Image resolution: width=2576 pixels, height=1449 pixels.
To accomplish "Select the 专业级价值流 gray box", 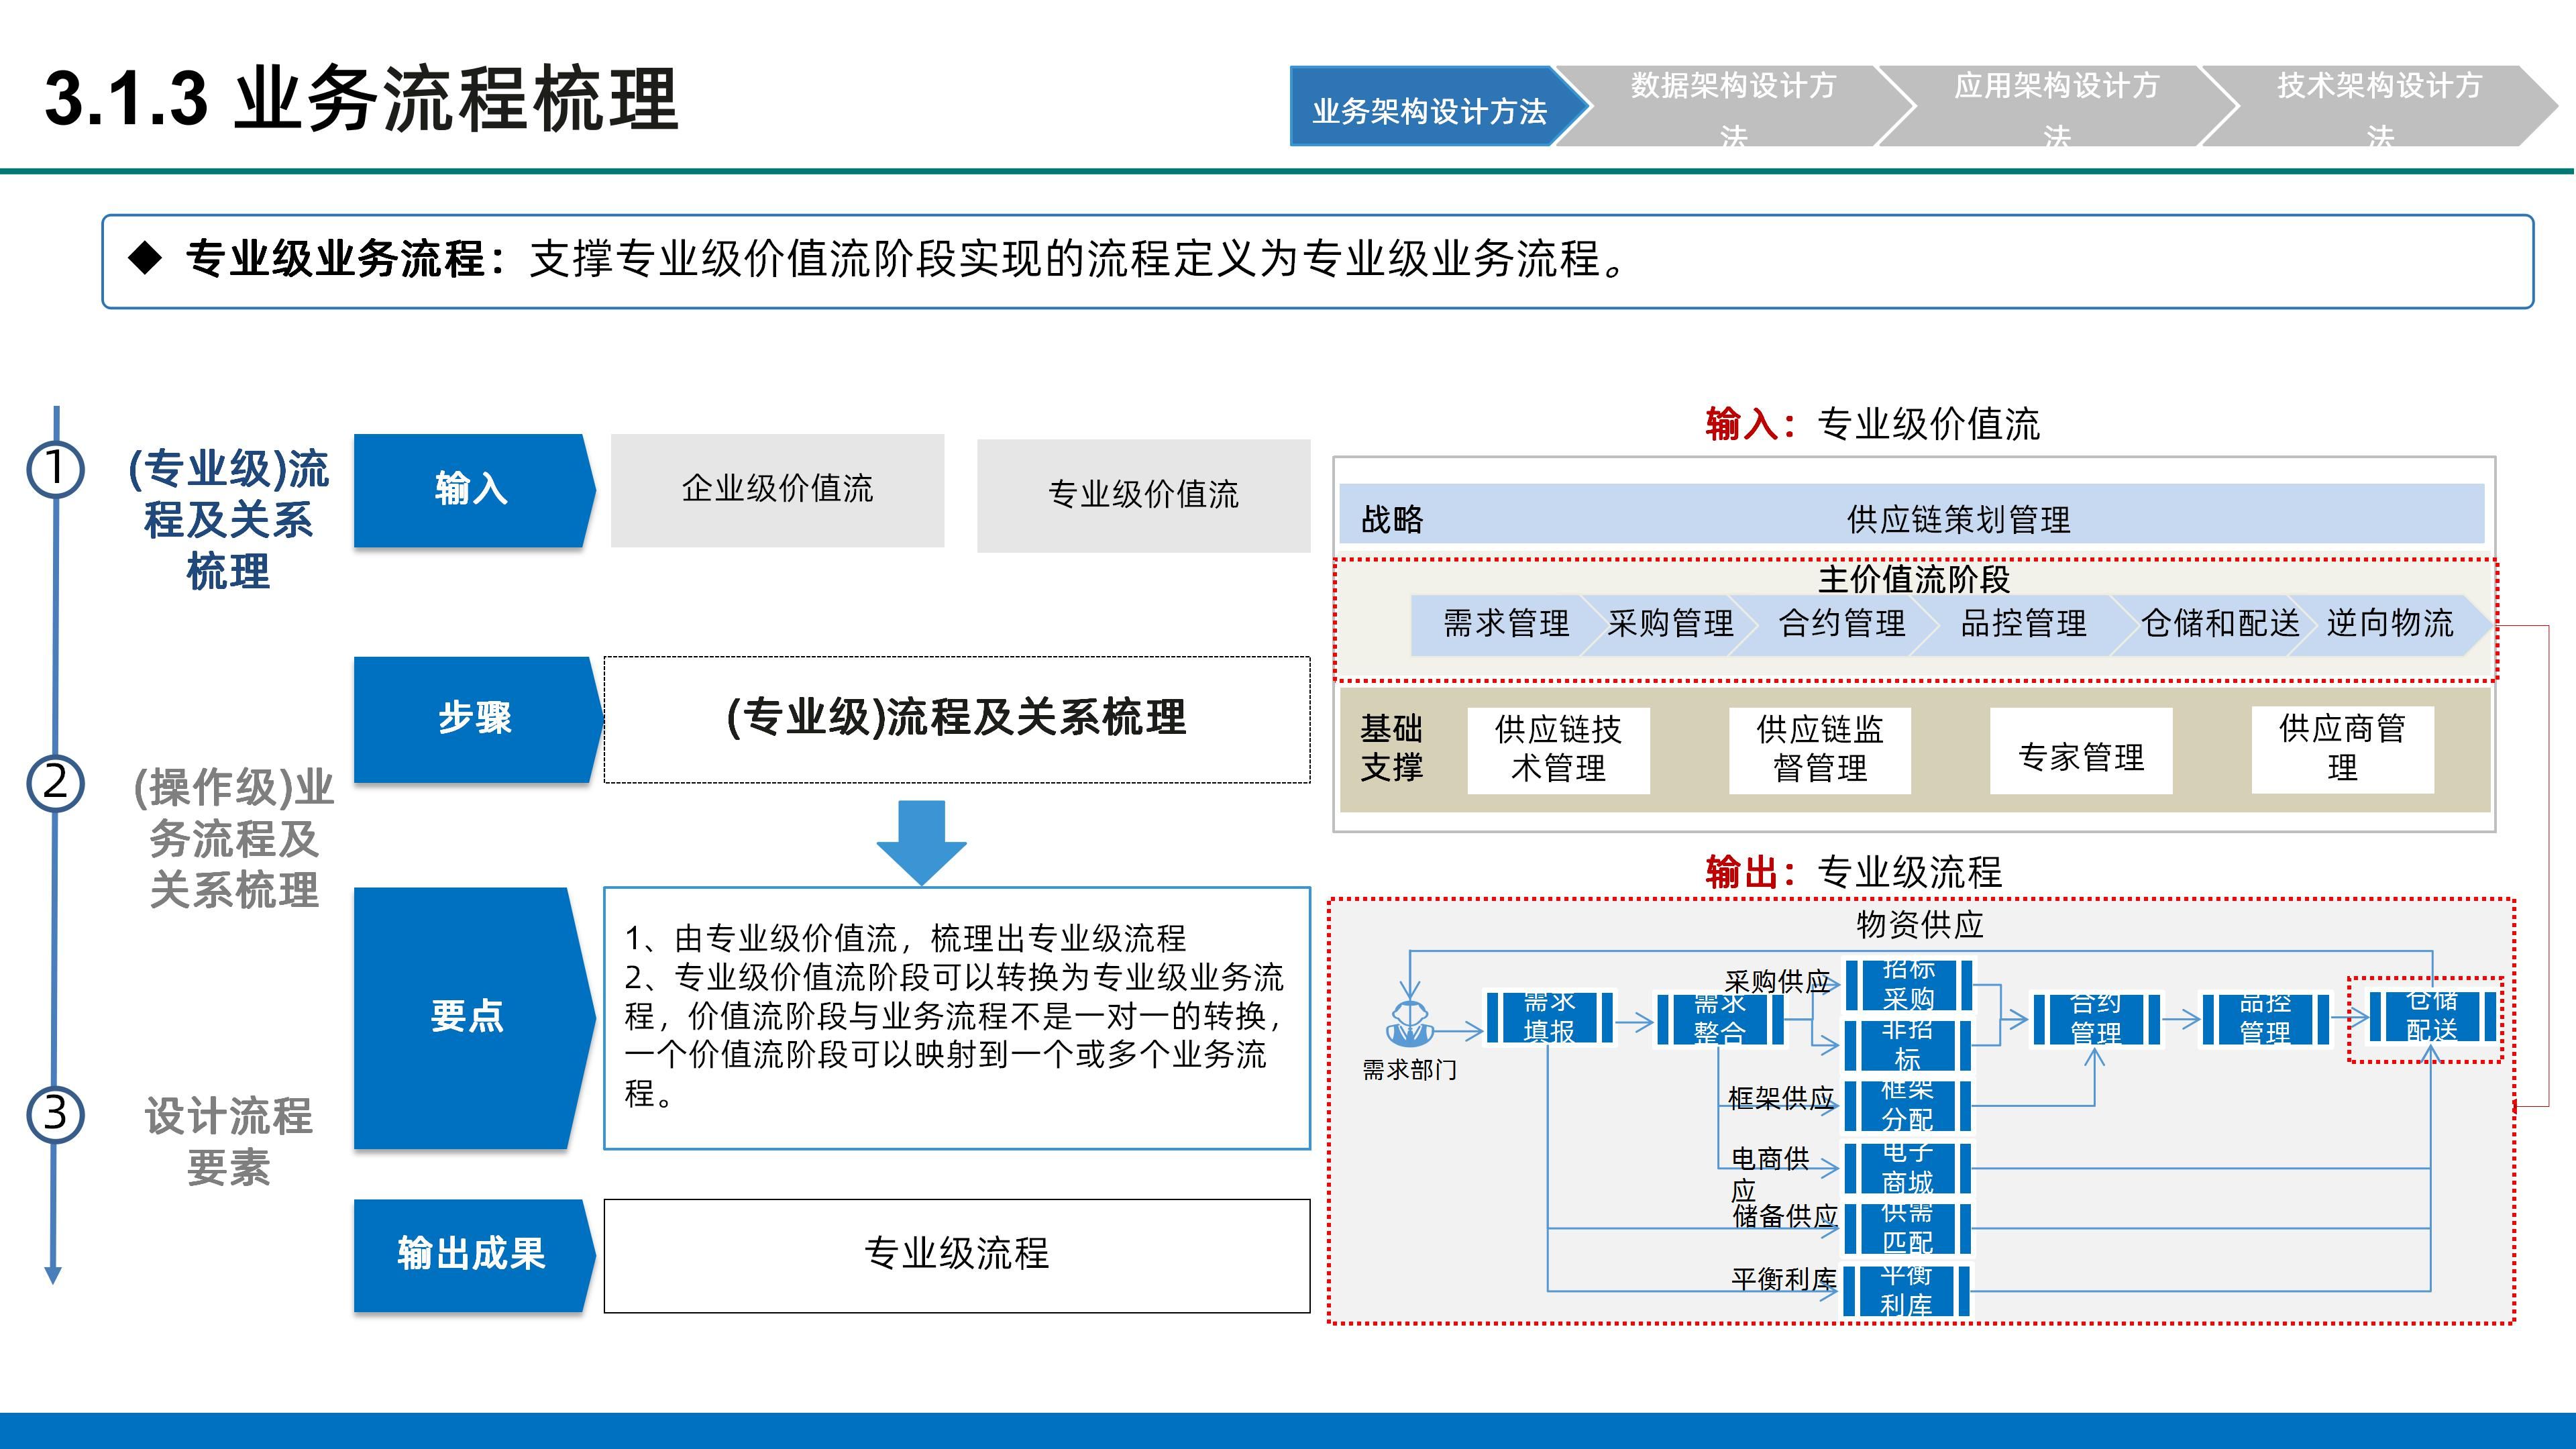I will (x=1143, y=495).
